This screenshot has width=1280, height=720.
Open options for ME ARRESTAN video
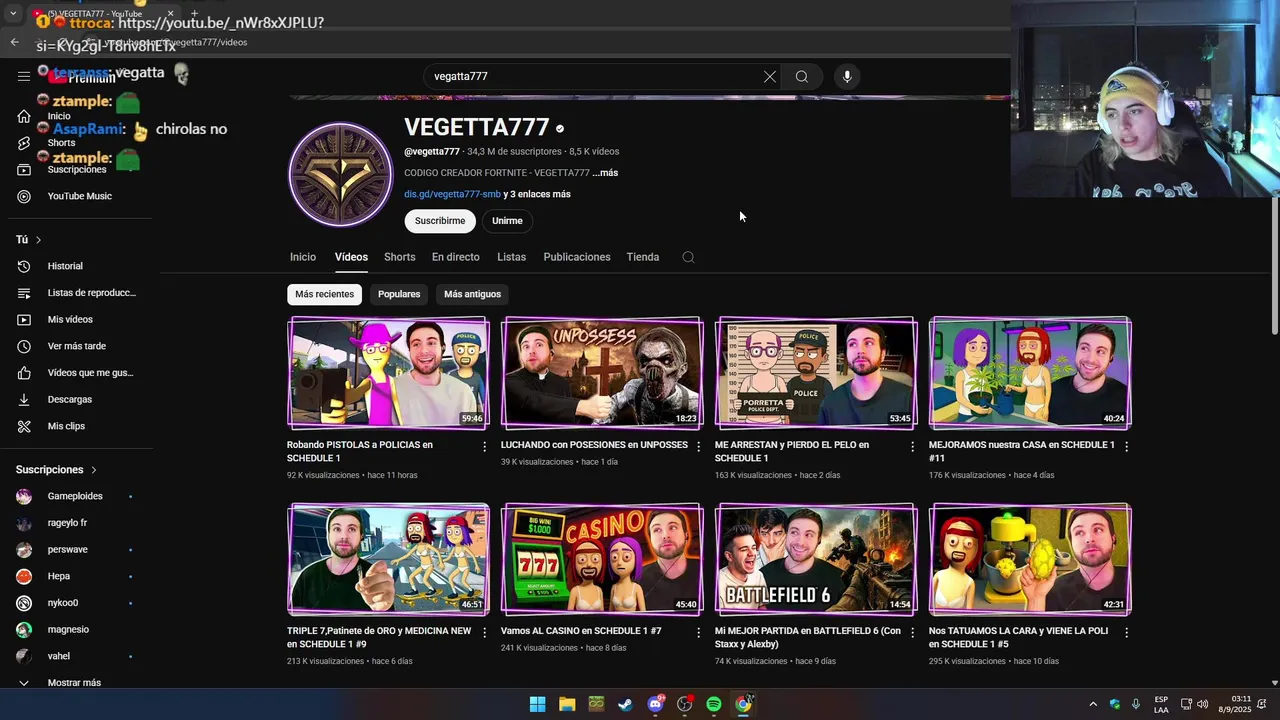point(912,446)
